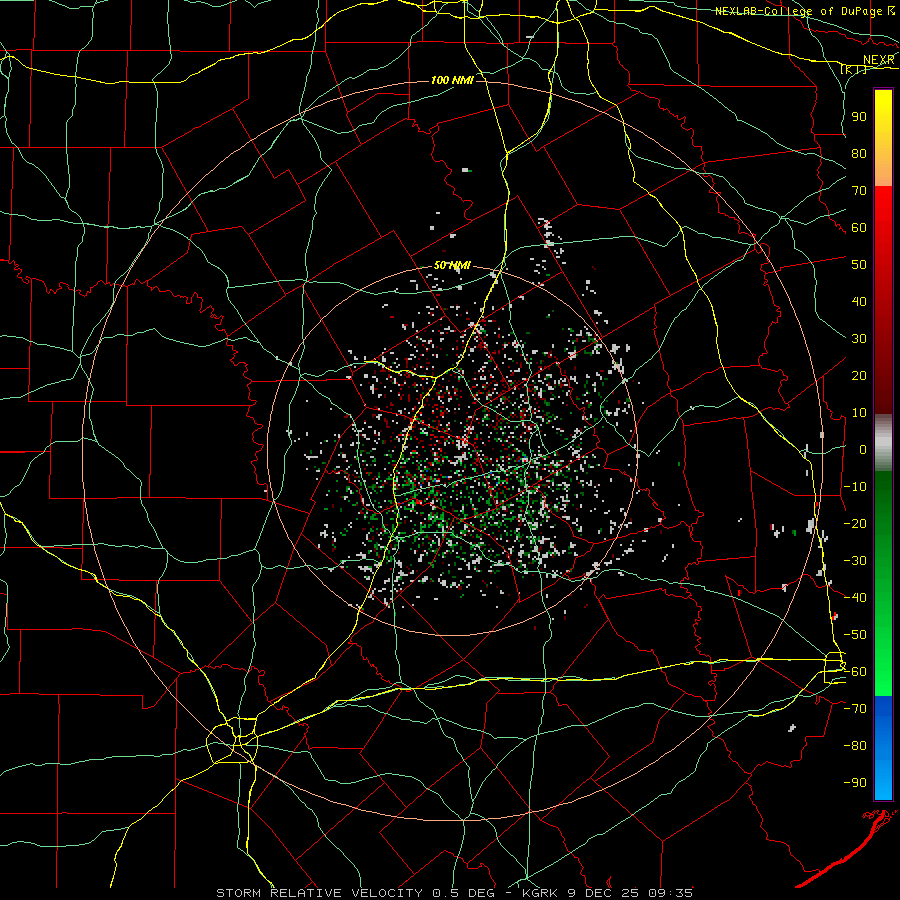Image resolution: width=900 pixels, height=900 pixels.
Task: Click the 100 NMI range ring label
Action: click(452, 80)
